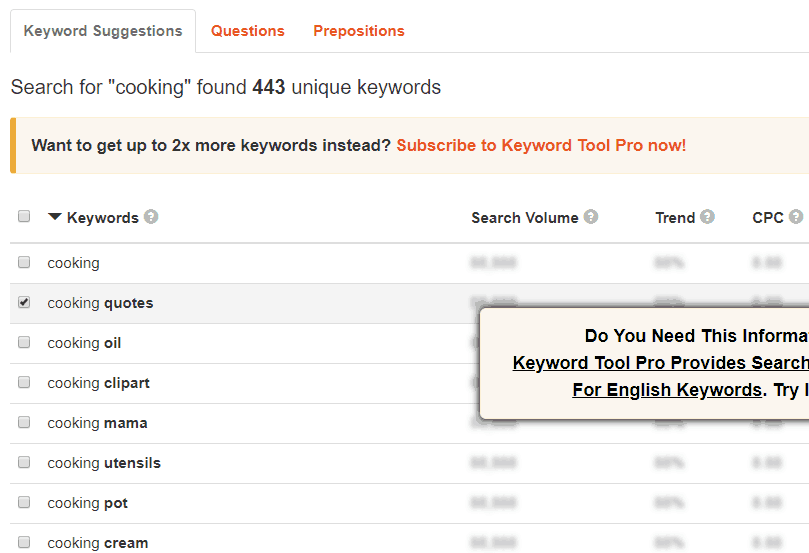Toggle the select-all keywords checkbox
This screenshot has width=809, height=553.
(24, 216)
